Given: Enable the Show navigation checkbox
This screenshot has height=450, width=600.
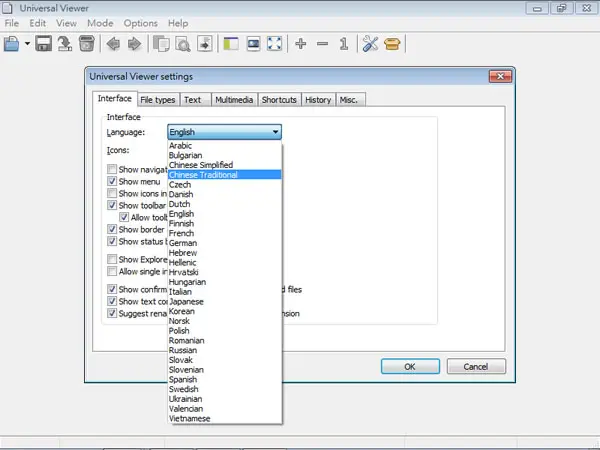Looking at the screenshot, I should click(x=112, y=169).
